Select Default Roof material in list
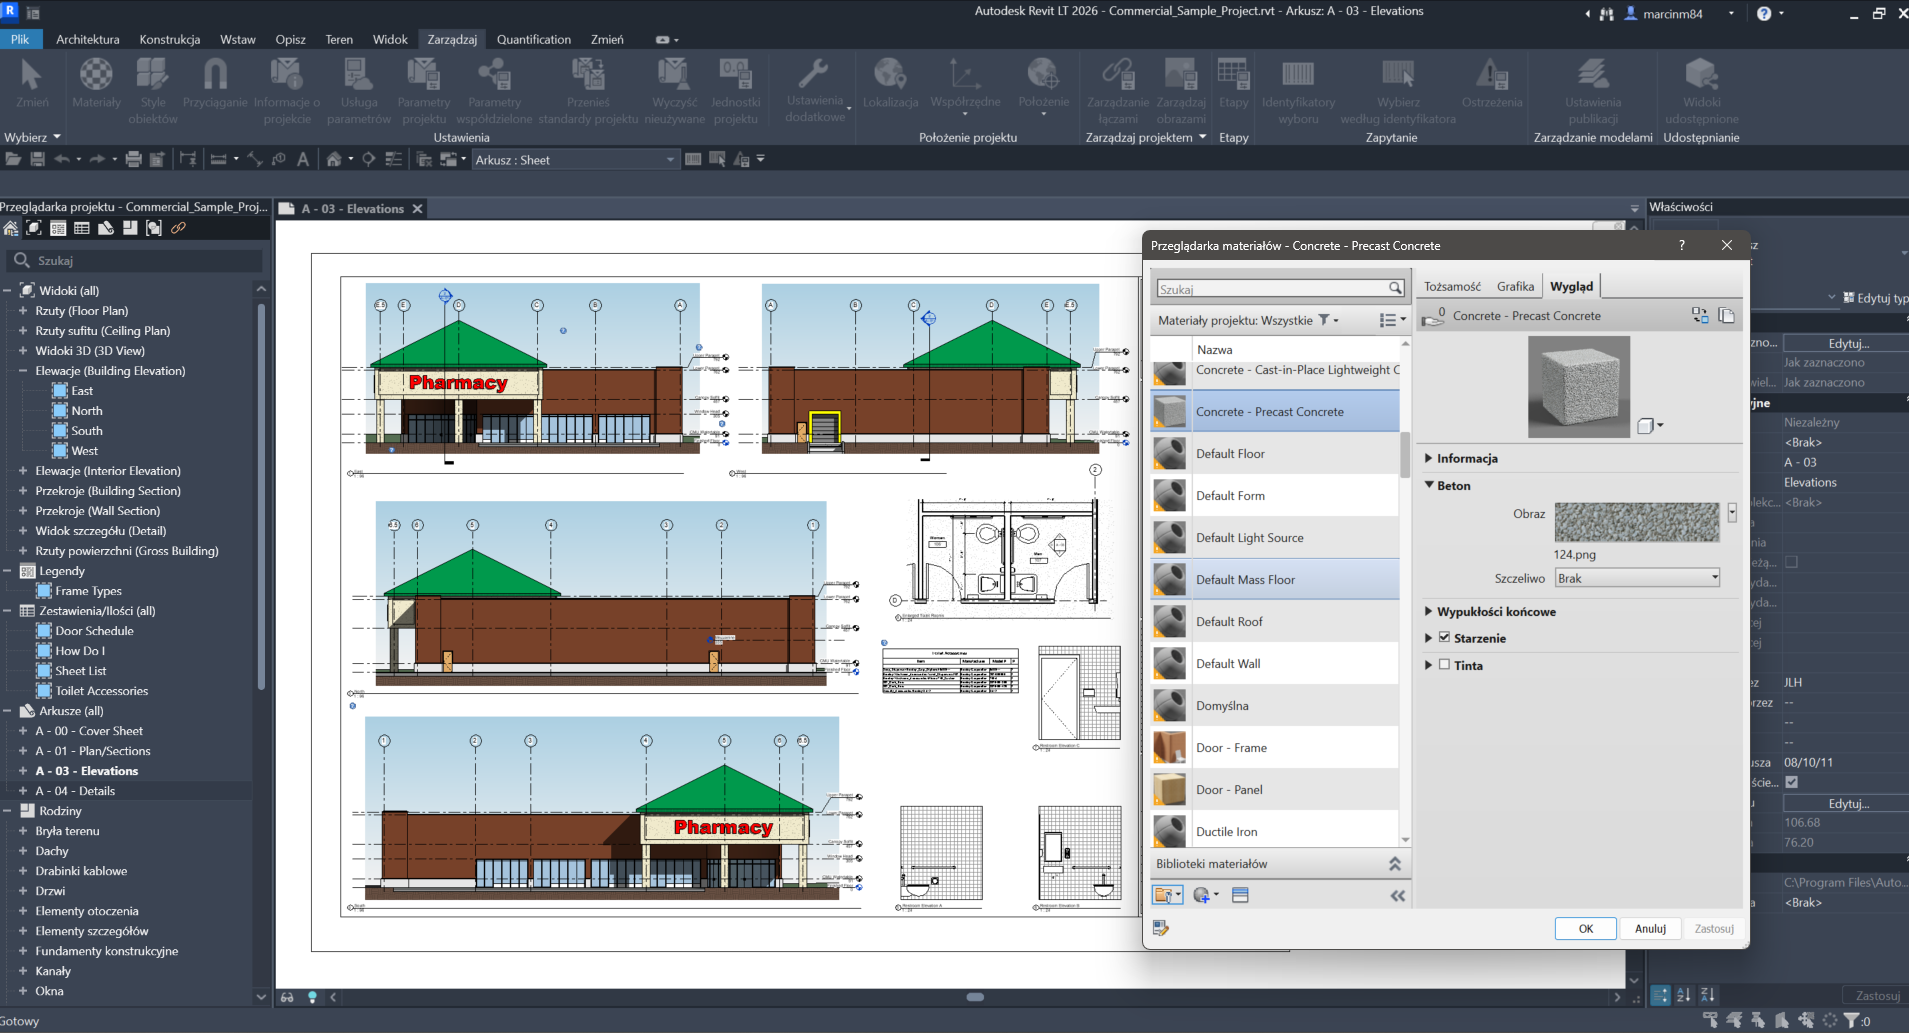Viewport: 1909px width, 1033px height. pyautogui.click(x=1275, y=621)
